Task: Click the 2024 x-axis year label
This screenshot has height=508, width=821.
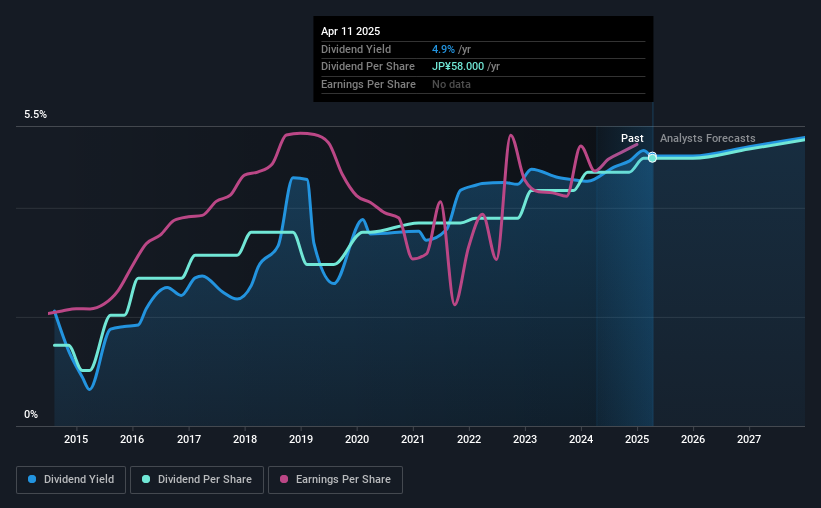Action: click(581, 439)
